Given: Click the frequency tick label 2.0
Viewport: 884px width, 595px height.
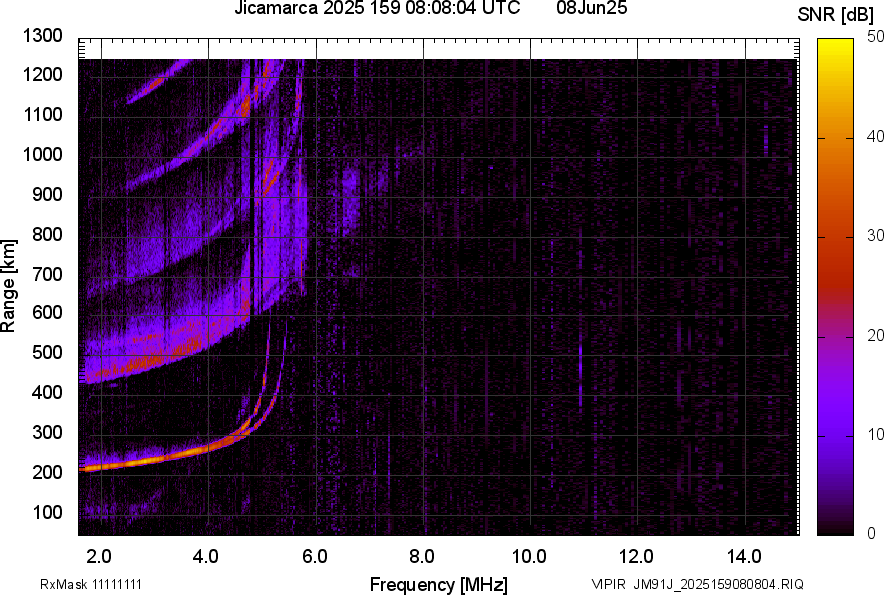Looking at the screenshot, I should 99,557.
